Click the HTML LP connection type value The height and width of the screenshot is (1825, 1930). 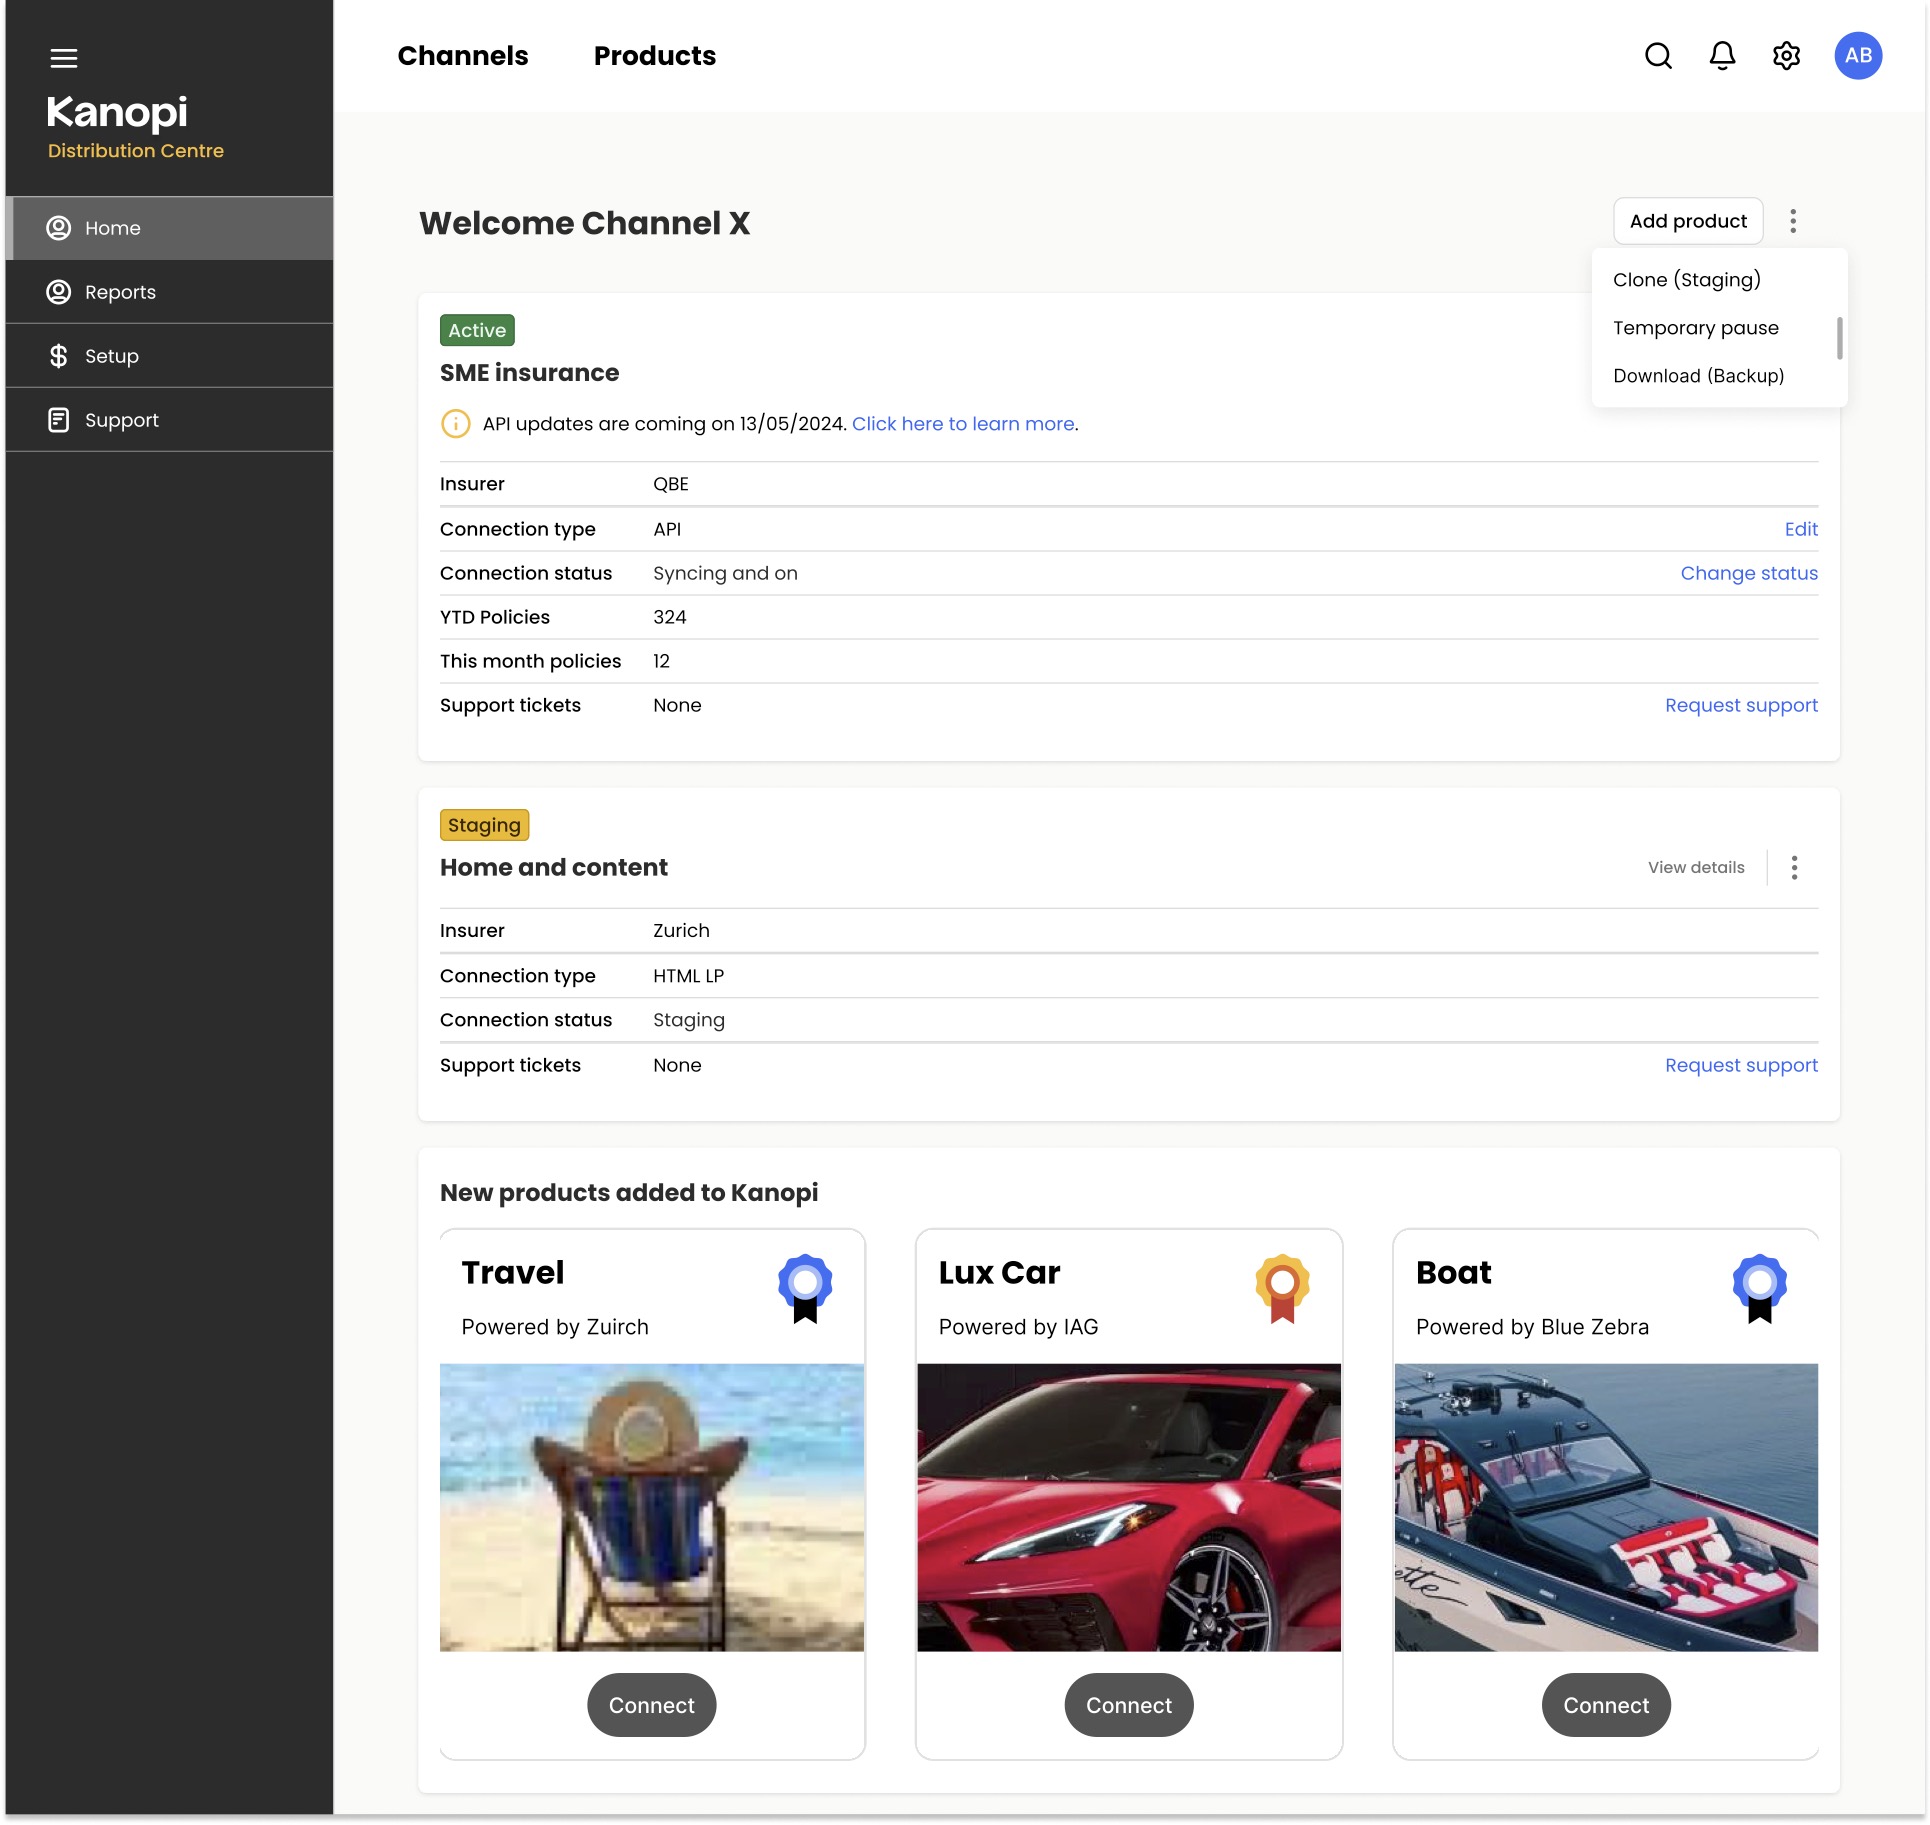click(x=688, y=976)
